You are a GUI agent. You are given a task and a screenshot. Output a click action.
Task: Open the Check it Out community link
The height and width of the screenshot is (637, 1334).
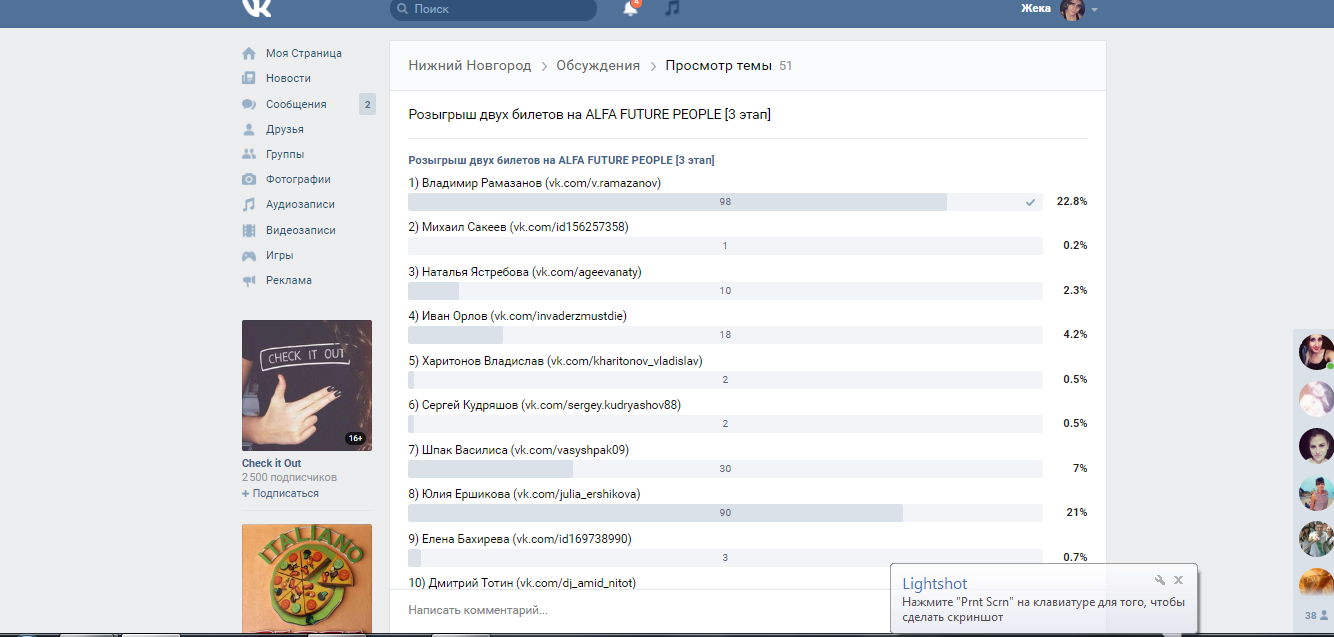point(271,463)
